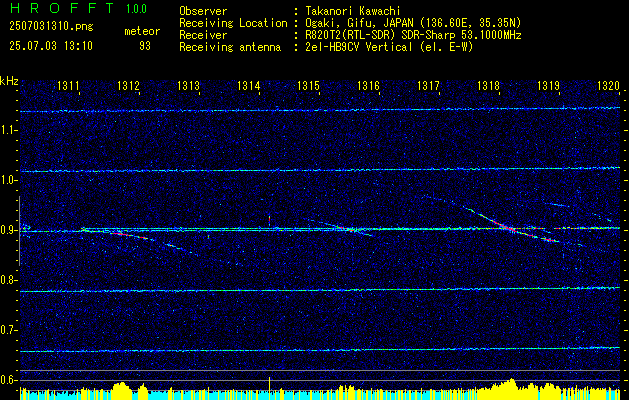
Task: Click the 1.1 kHz axis label
Action: [7, 130]
